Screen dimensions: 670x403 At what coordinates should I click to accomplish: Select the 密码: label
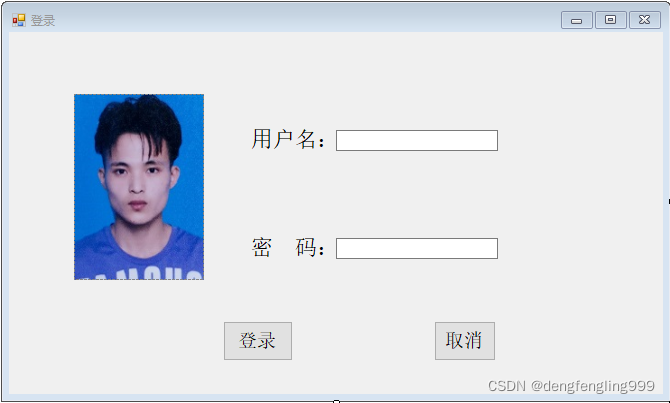pyautogui.click(x=288, y=247)
